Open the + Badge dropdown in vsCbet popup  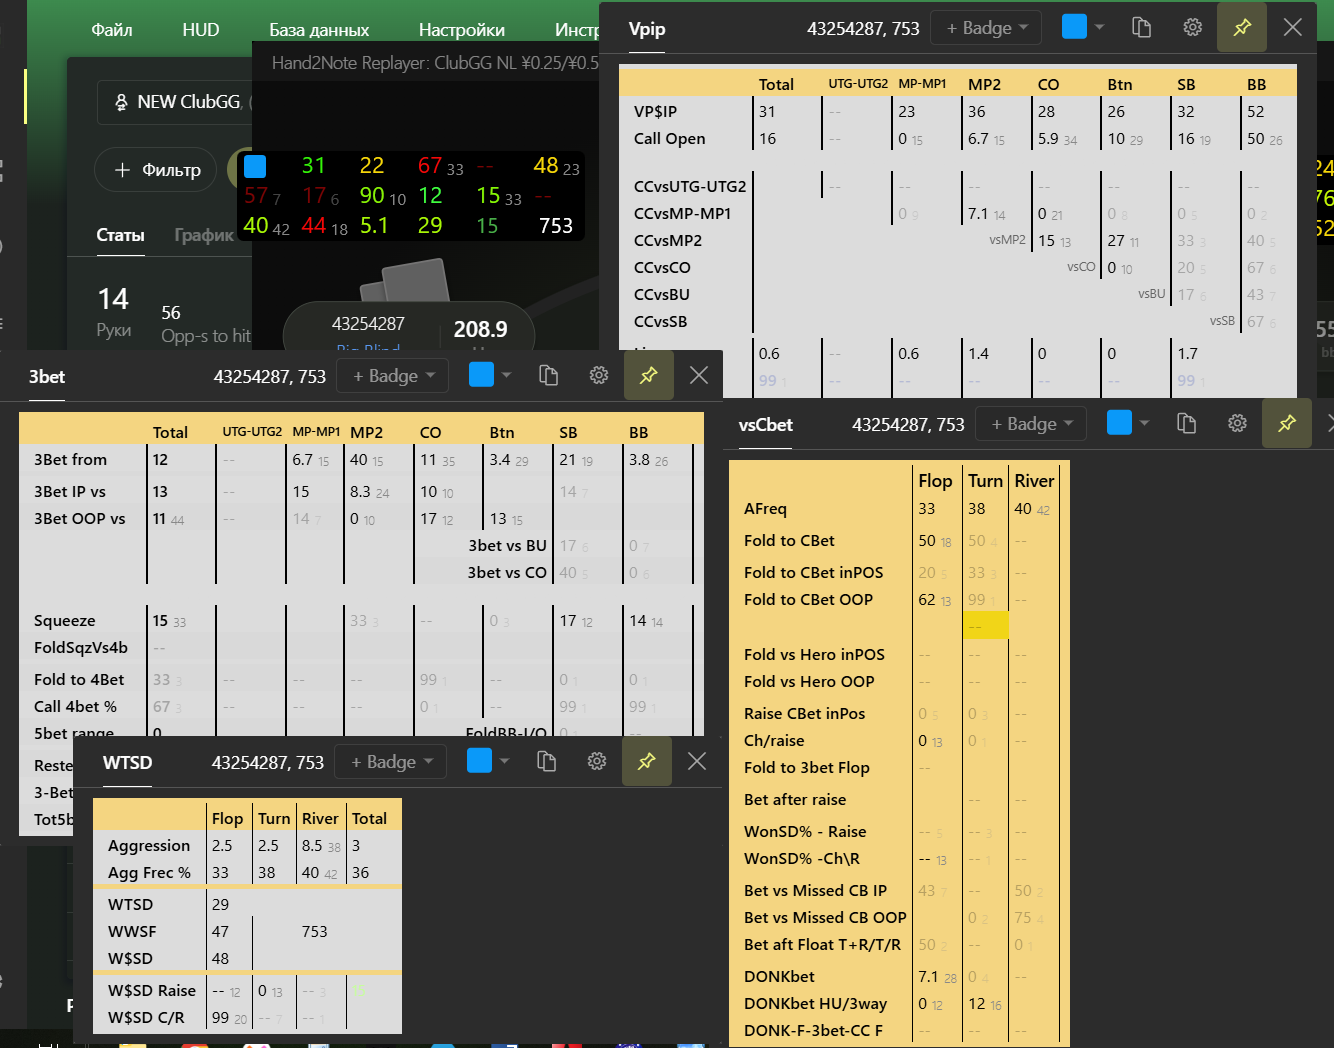[x=1031, y=424]
